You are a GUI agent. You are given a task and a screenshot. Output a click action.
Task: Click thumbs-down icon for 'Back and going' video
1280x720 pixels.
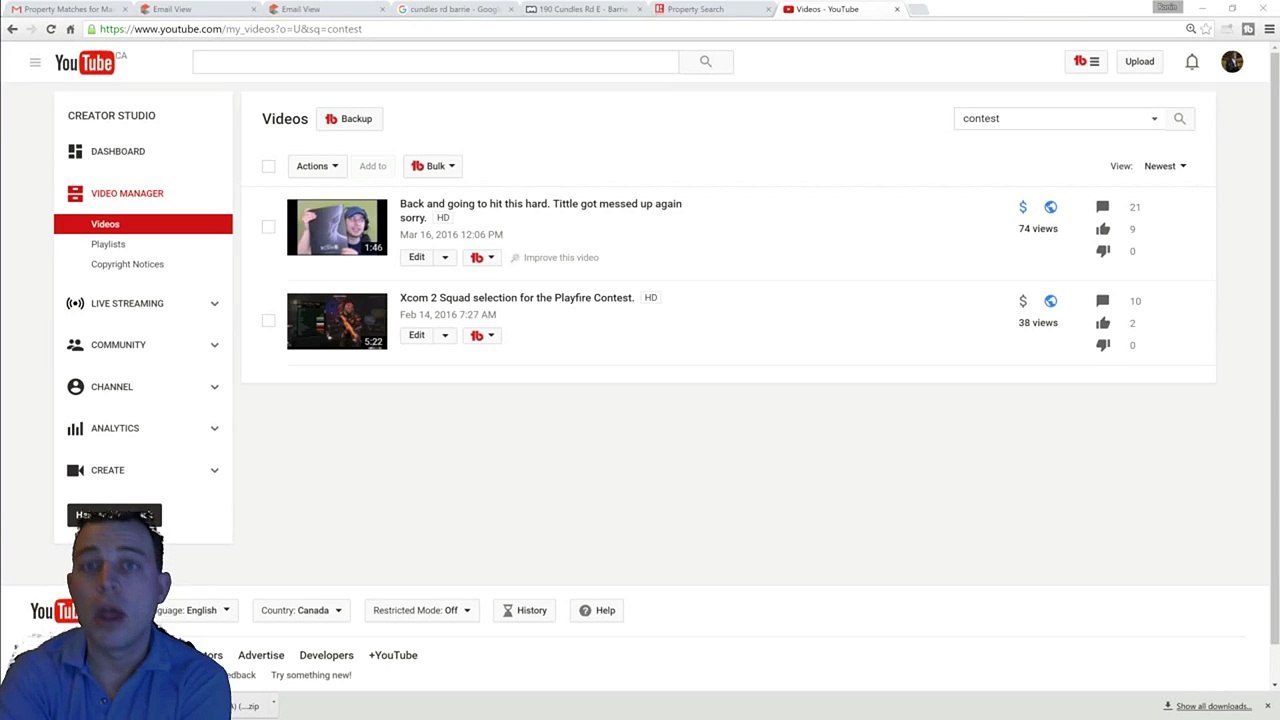click(1102, 251)
